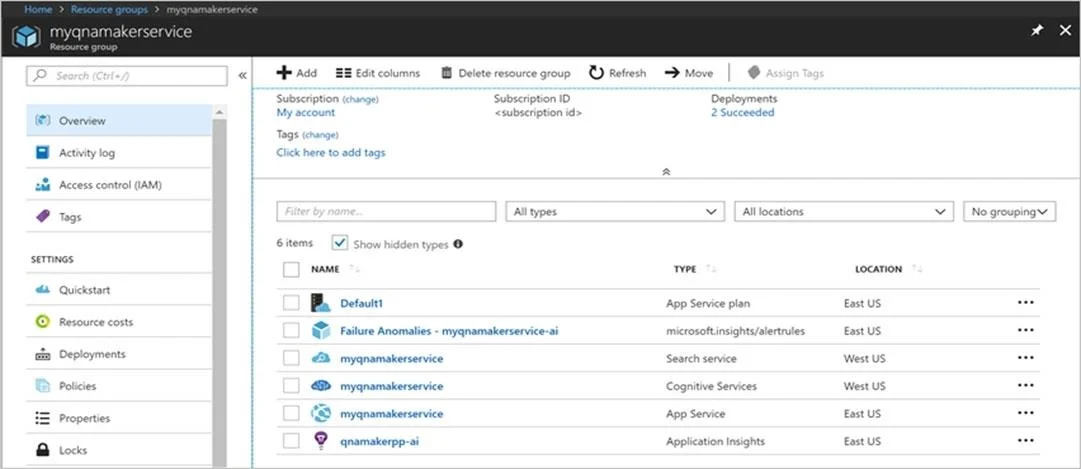Screen dimensions: 1081x469
Task: Open the 2 Succeeded deployments link
Action: coord(742,112)
